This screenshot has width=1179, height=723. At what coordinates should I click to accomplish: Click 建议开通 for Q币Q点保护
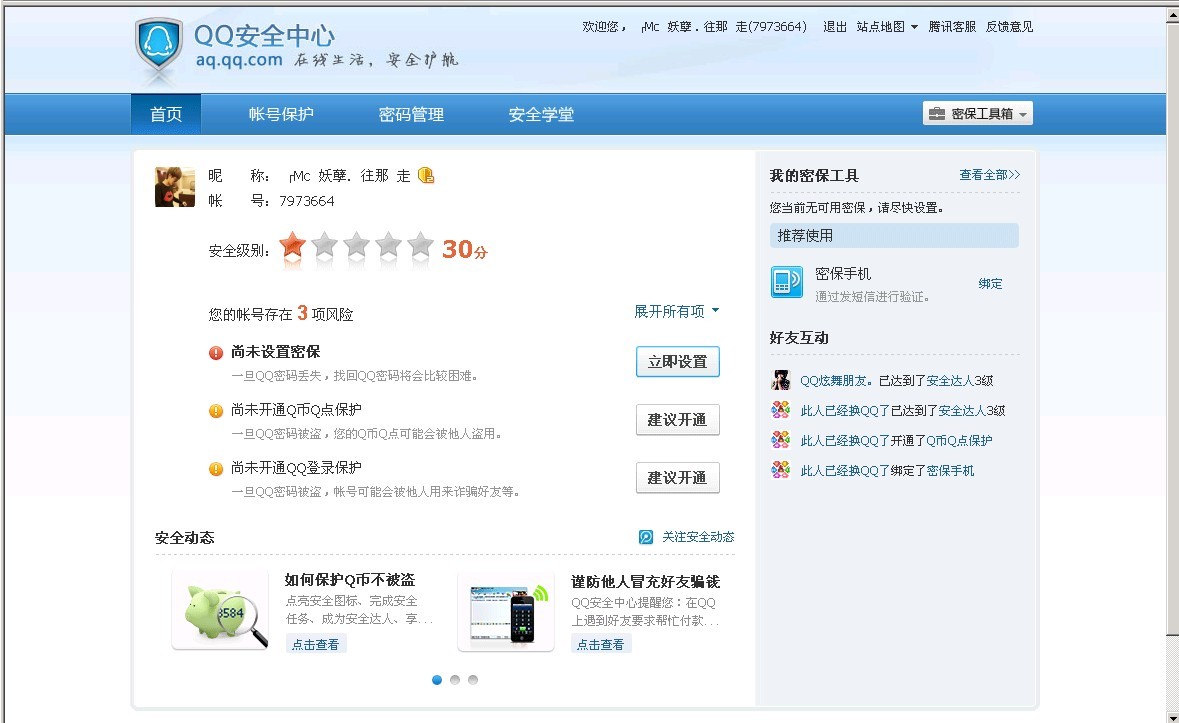coord(677,419)
